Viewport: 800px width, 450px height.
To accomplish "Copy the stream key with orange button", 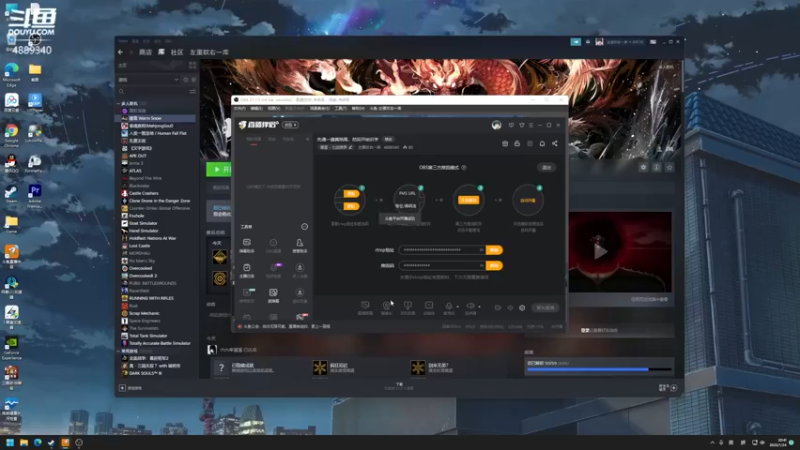I will (x=494, y=265).
